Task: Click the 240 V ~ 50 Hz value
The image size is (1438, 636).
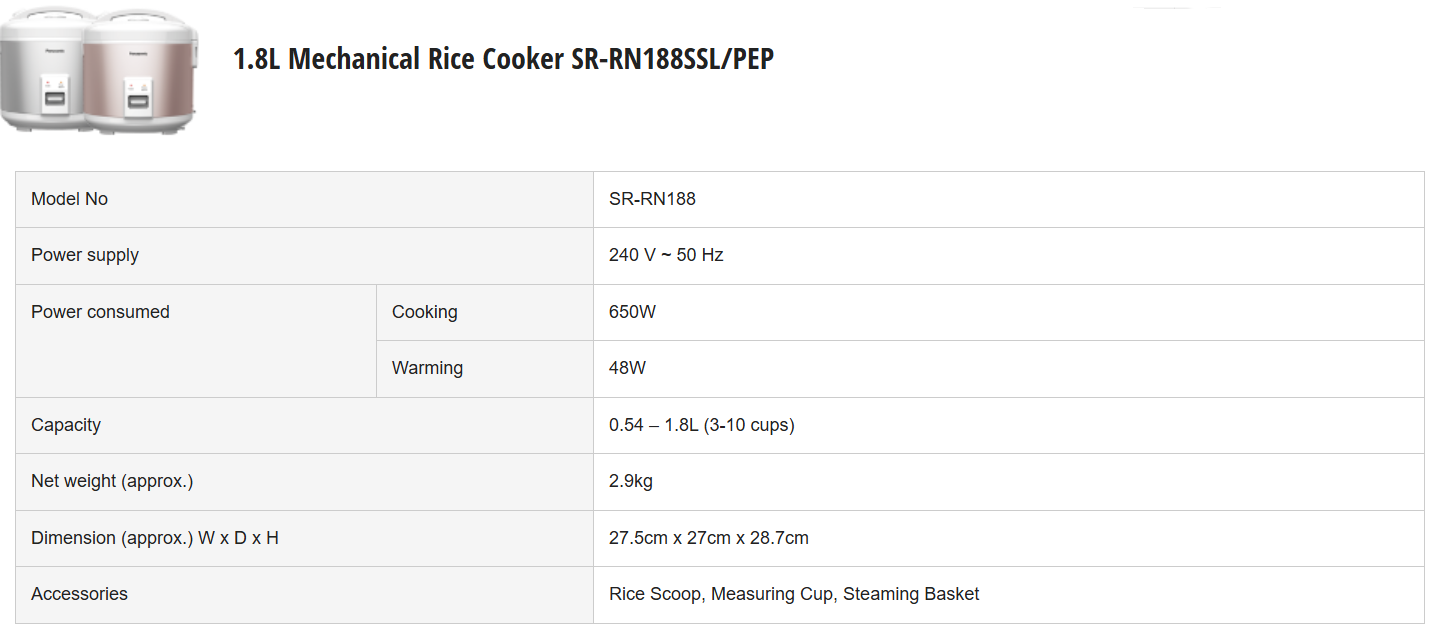Action: click(x=666, y=255)
